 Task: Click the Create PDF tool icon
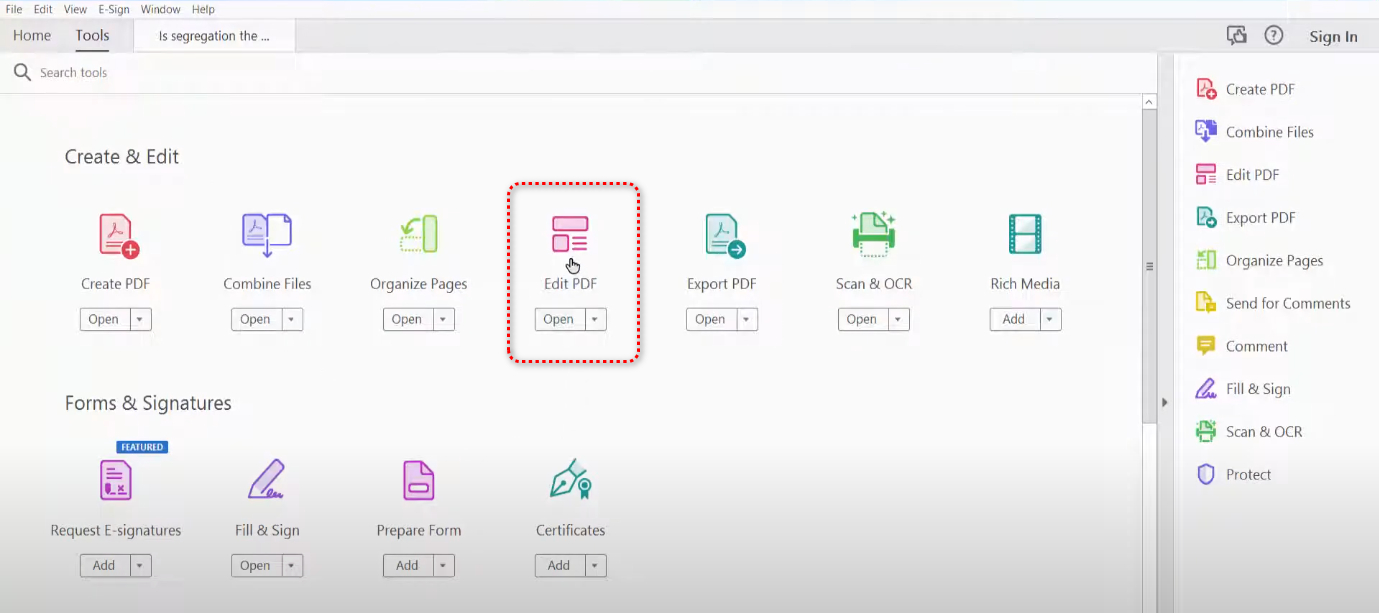pyautogui.click(x=118, y=235)
